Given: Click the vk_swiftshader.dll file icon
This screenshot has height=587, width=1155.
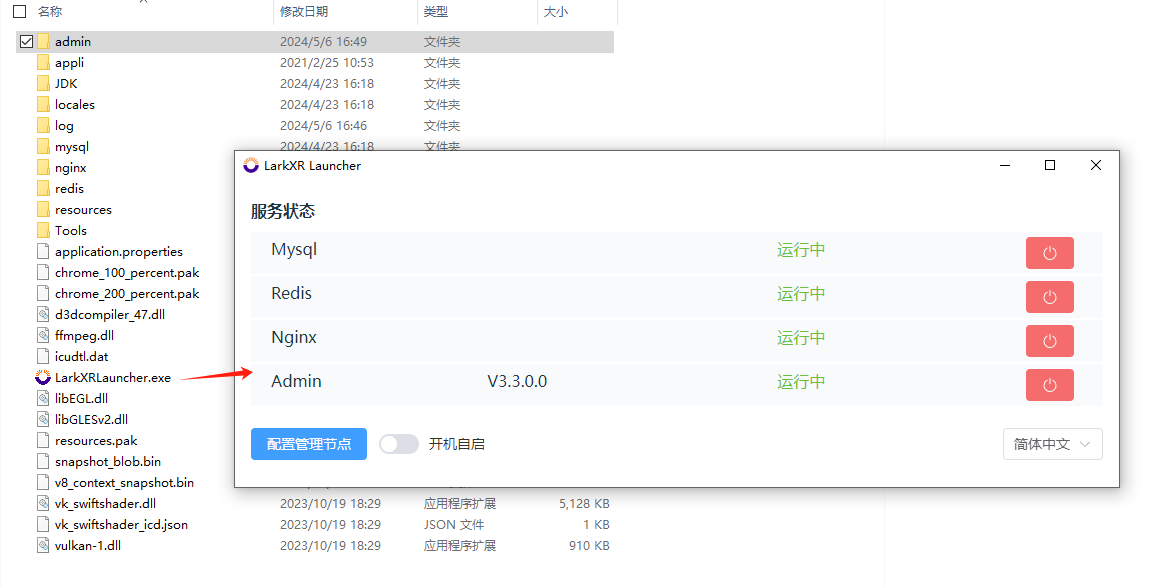Looking at the screenshot, I should [43, 503].
